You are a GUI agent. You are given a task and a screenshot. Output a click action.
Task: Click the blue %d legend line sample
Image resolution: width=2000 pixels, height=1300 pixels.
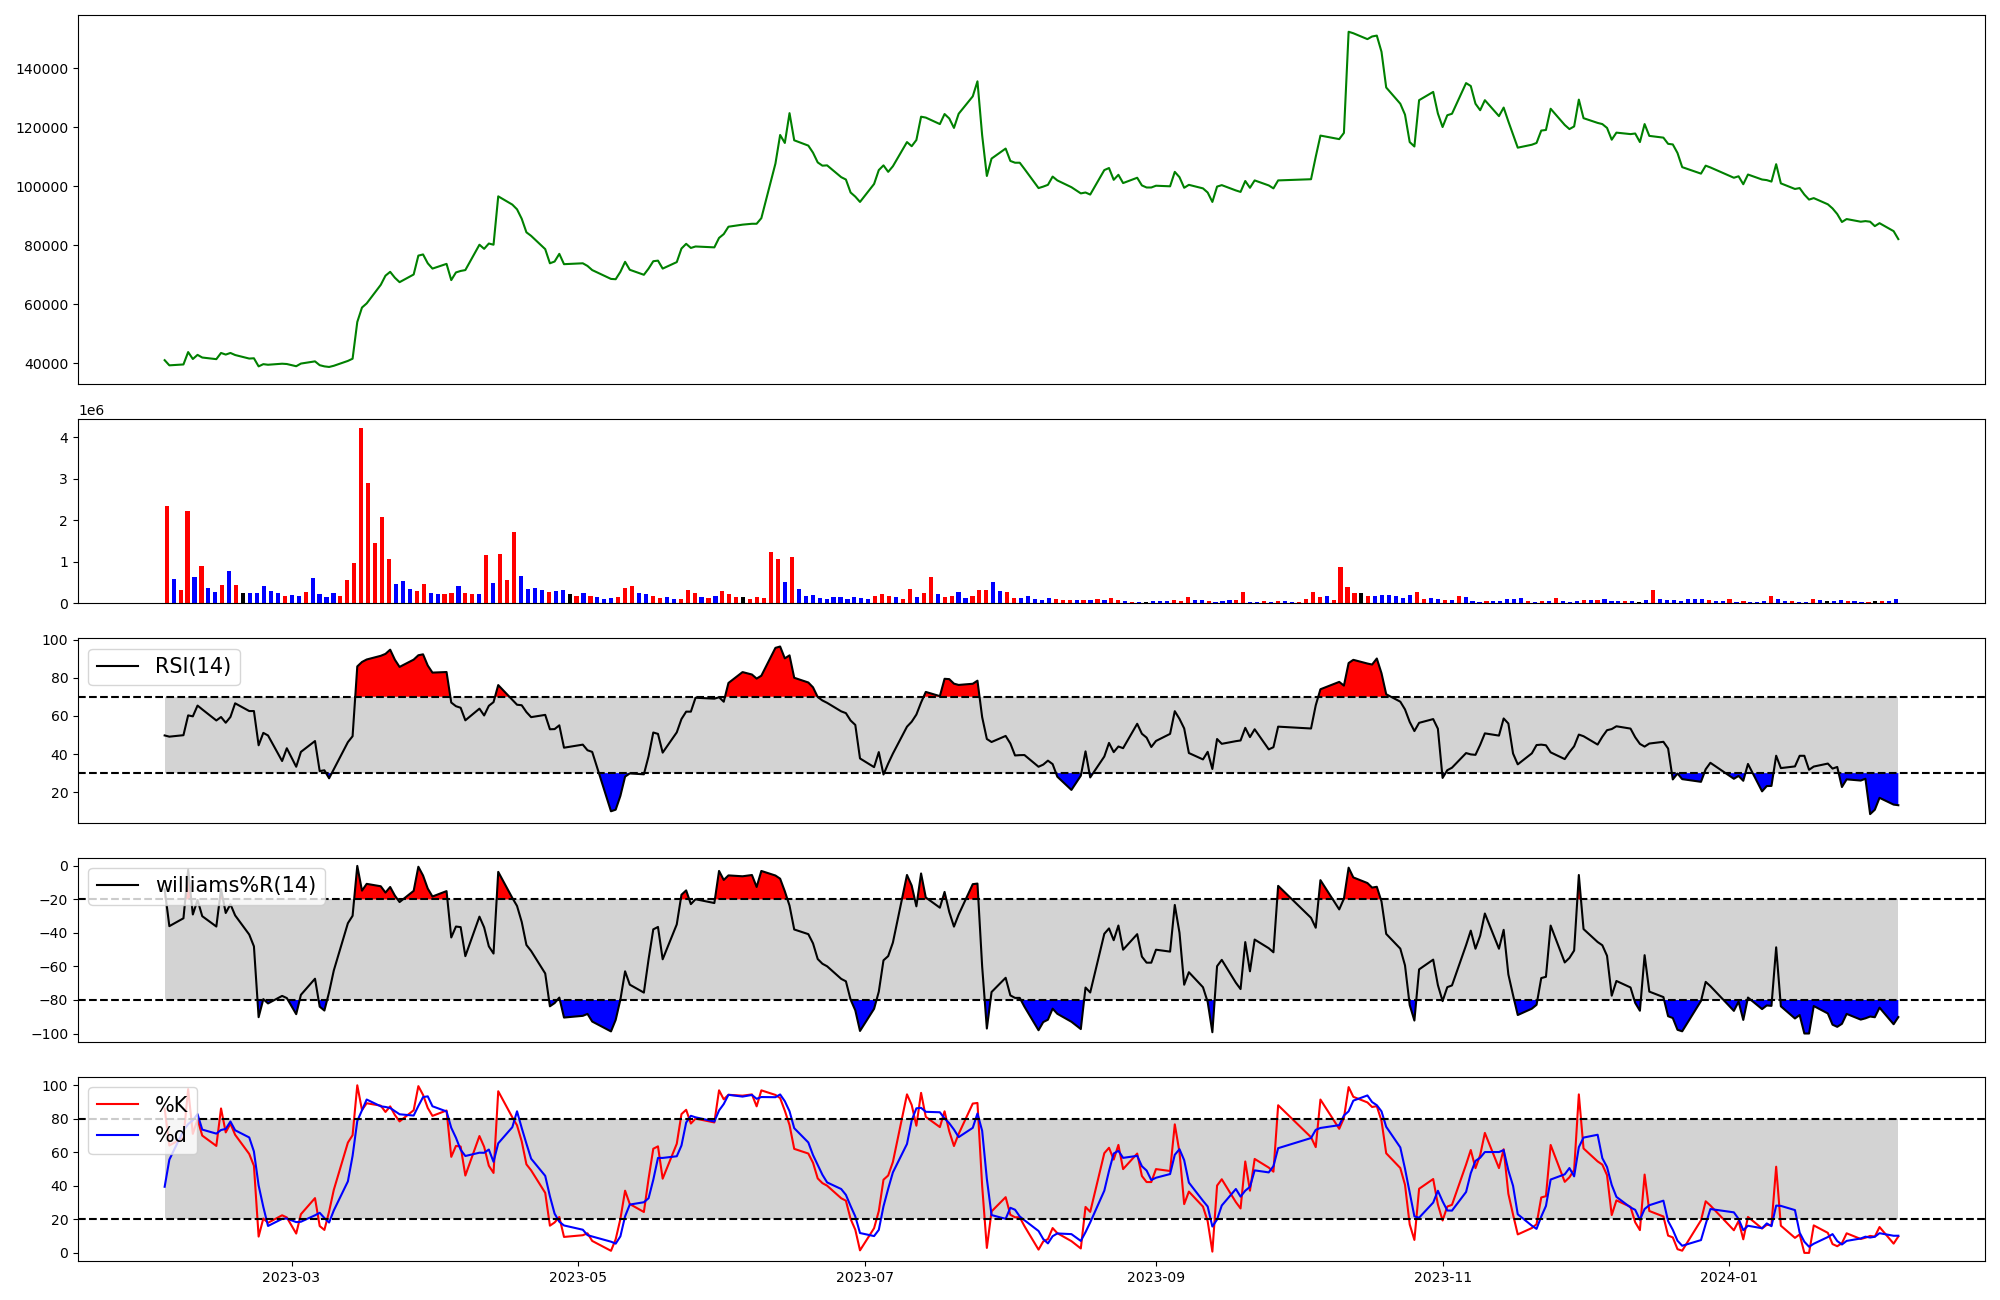(117, 1135)
